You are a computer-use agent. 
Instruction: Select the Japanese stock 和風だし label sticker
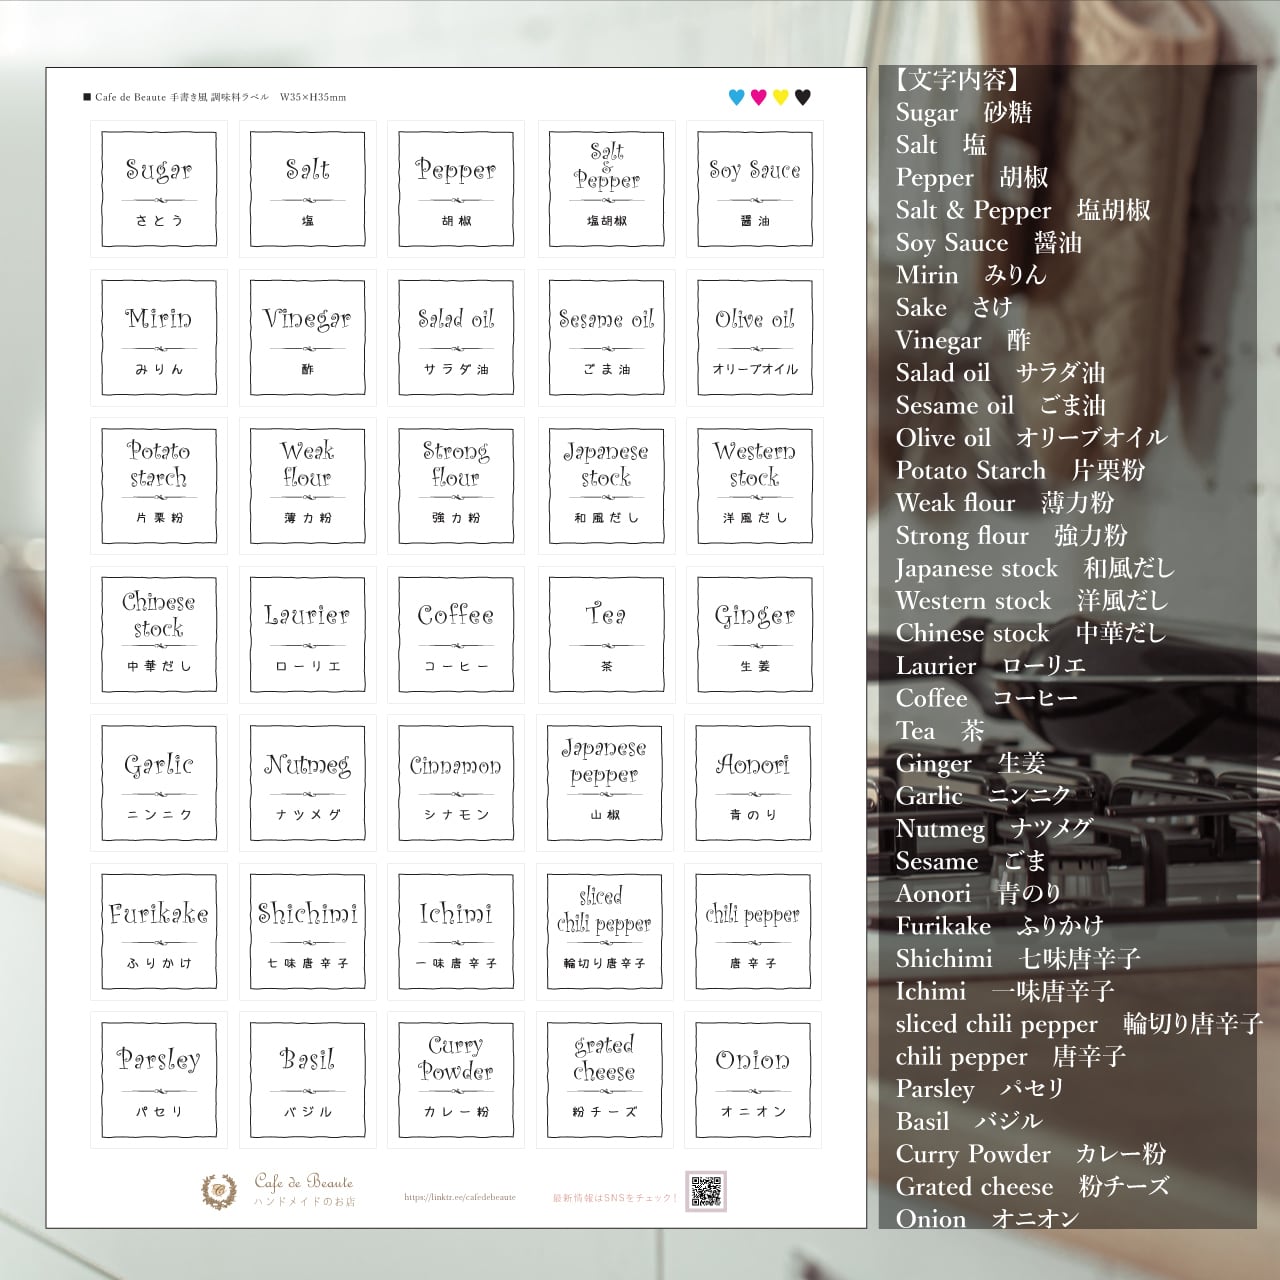pos(607,486)
